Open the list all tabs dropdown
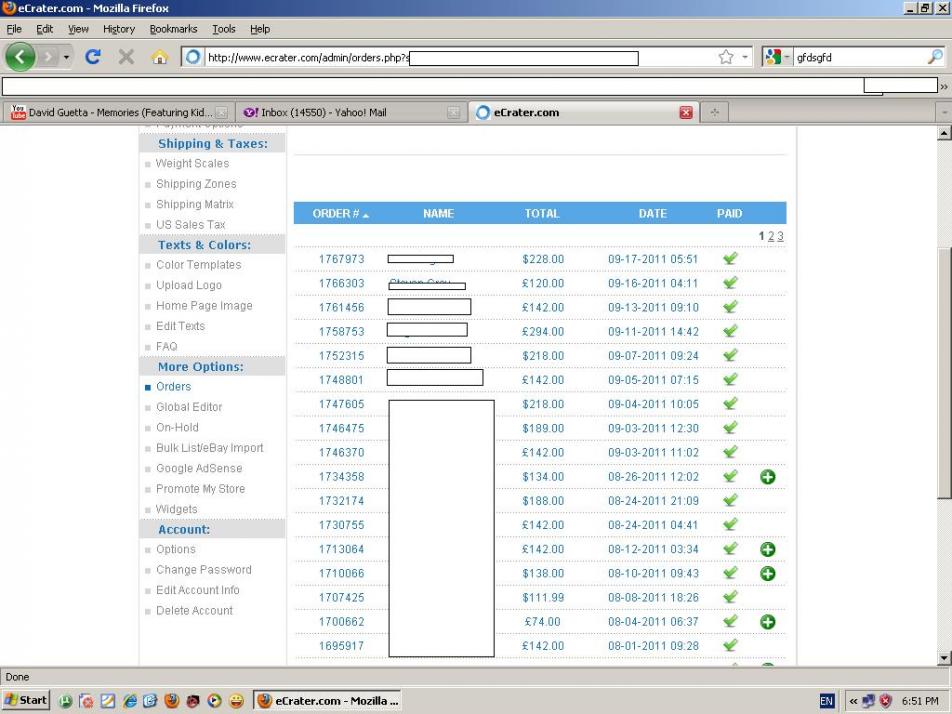 (x=942, y=113)
